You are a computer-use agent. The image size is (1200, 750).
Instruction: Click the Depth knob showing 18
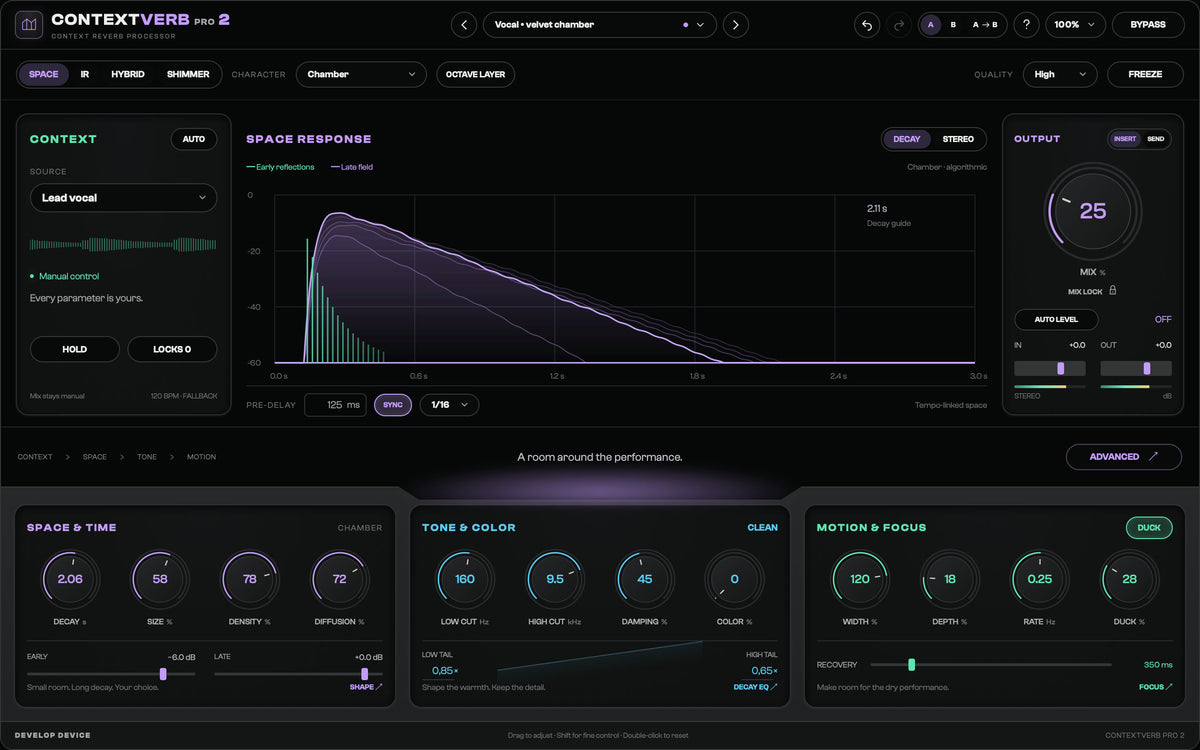click(950, 579)
